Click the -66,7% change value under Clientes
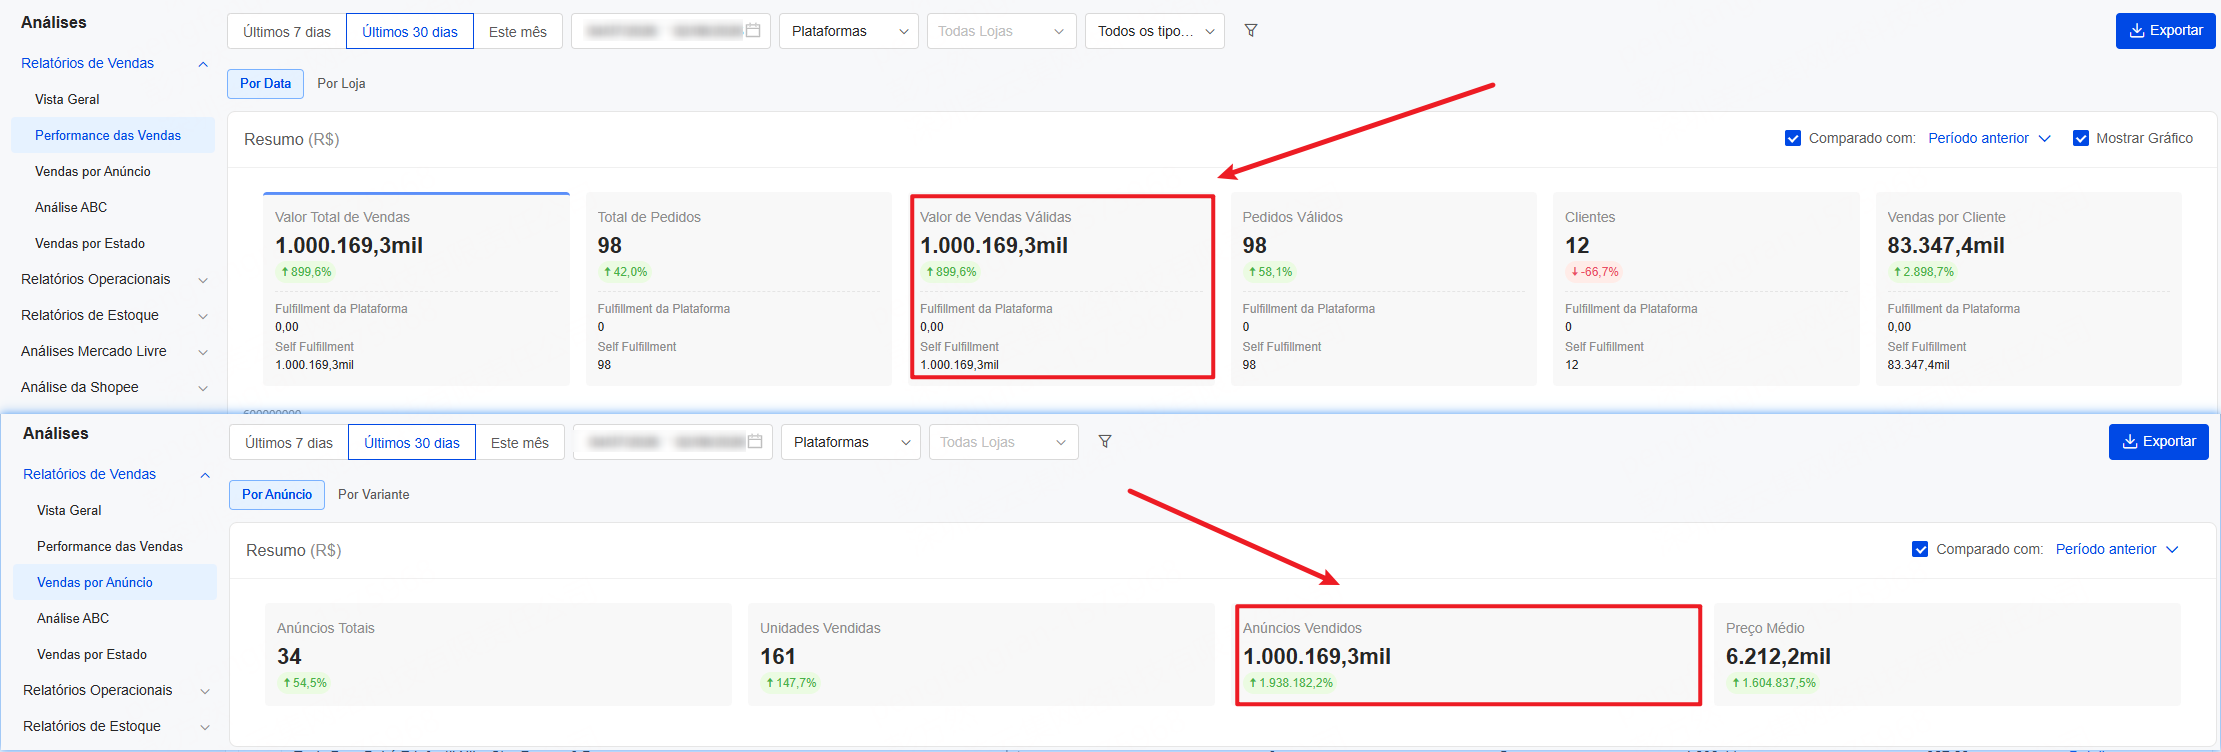The width and height of the screenshot is (2221, 752). click(1595, 272)
